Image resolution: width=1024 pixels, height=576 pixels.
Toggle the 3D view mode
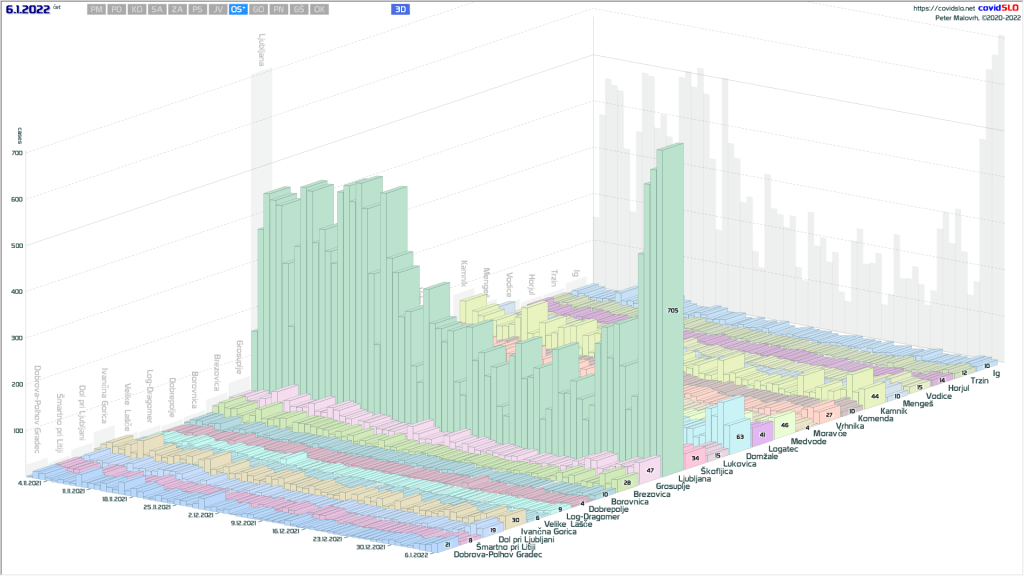coord(401,9)
